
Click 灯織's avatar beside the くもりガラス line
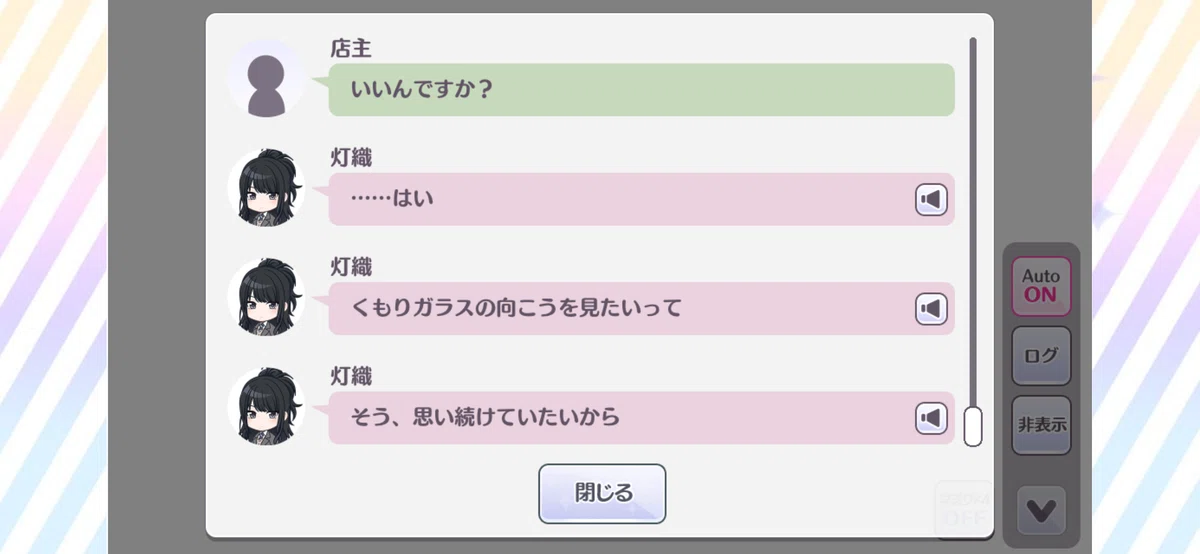point(266,297)
